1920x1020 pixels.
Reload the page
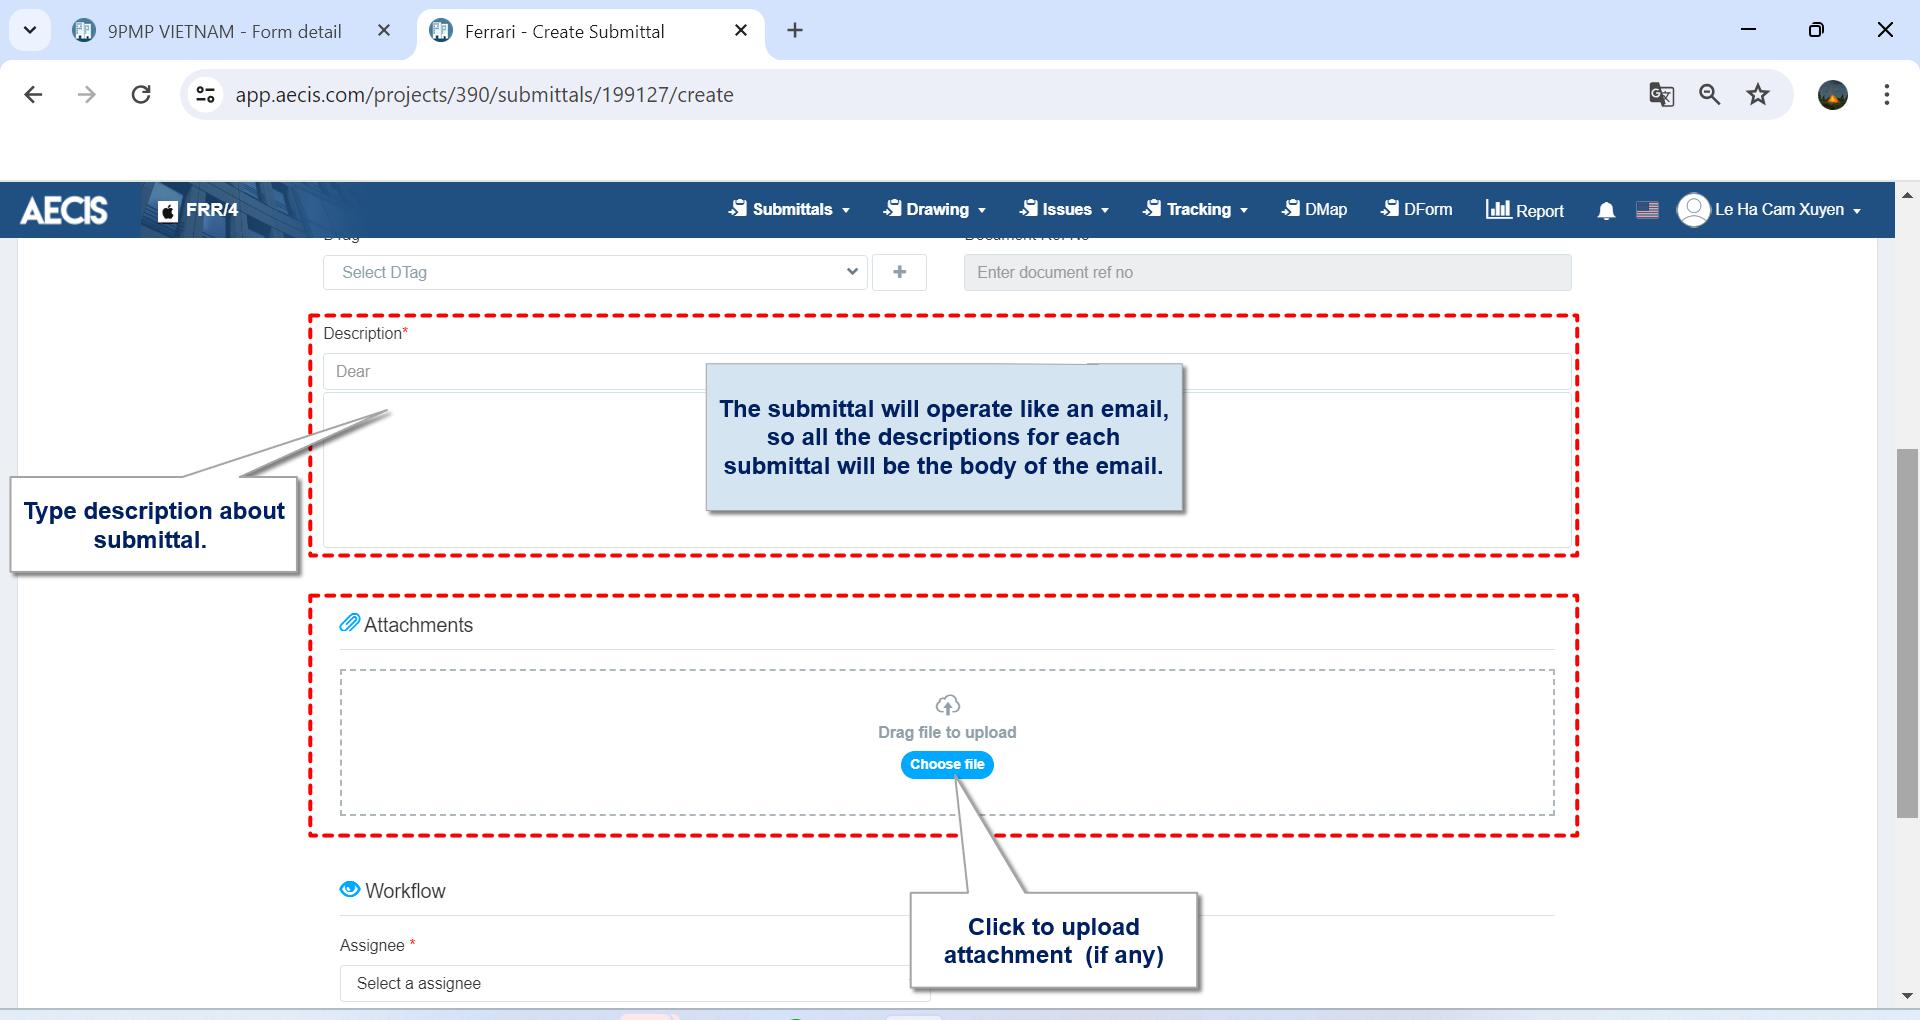[141, 95]
